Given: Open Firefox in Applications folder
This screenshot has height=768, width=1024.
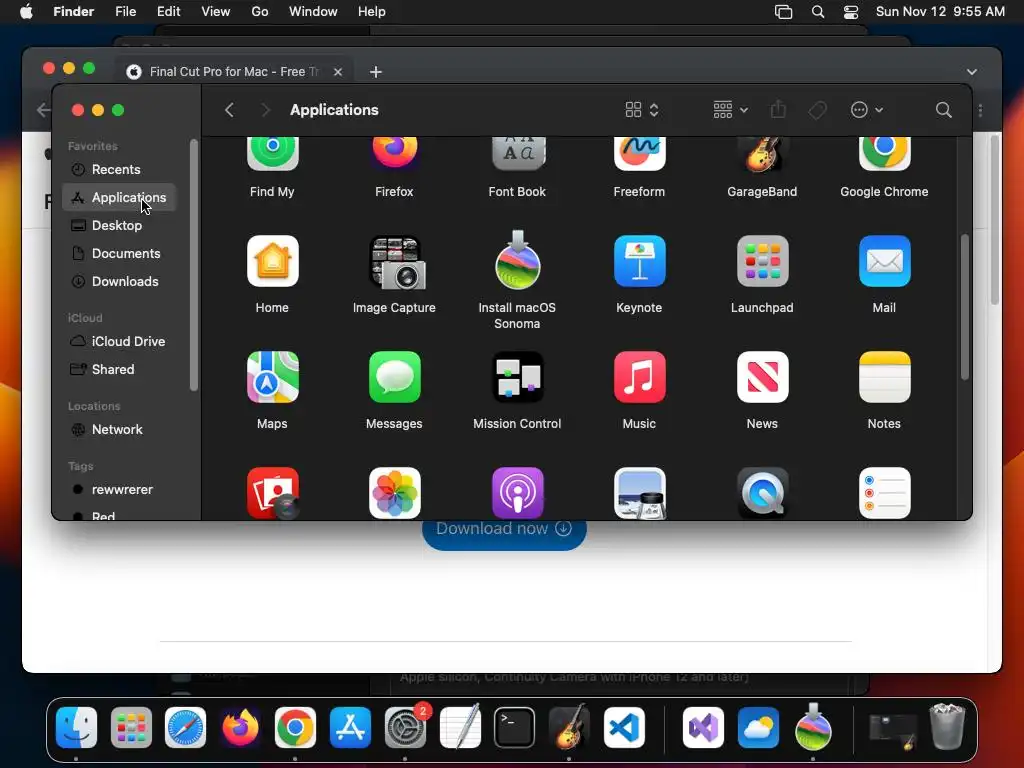Looking at the screenshot, I should click(394, 154).
